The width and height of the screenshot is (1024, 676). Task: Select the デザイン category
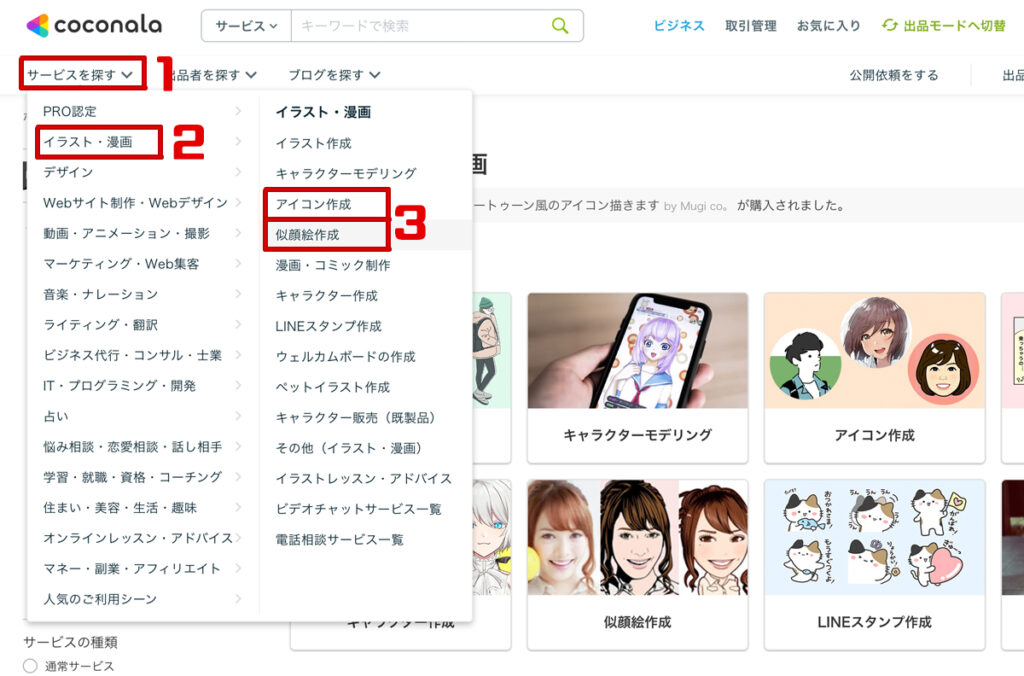[68, 172]
